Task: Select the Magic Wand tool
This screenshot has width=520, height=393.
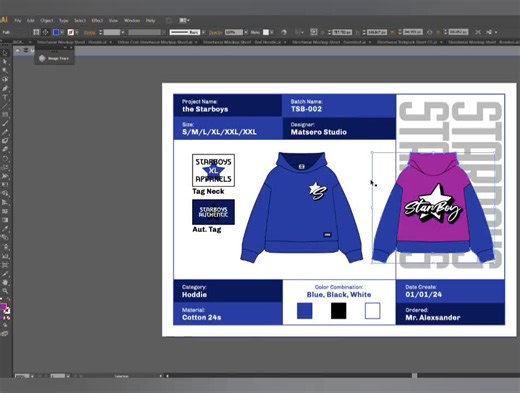Action: tap(5, 71)
